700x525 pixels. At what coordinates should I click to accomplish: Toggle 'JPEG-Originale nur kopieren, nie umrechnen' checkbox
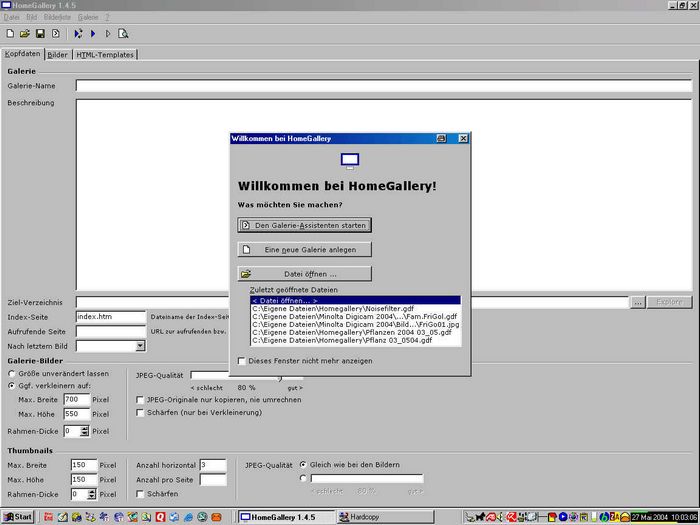[140, 400]
